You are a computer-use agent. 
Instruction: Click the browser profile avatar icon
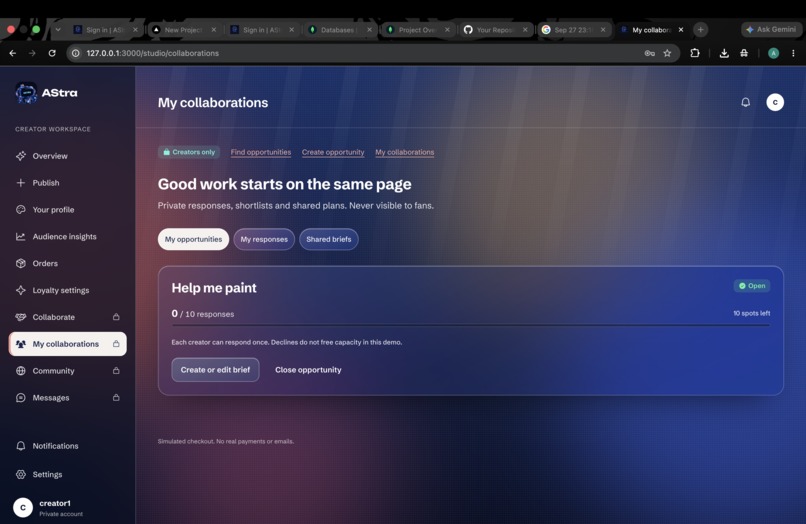click(773, 53)
